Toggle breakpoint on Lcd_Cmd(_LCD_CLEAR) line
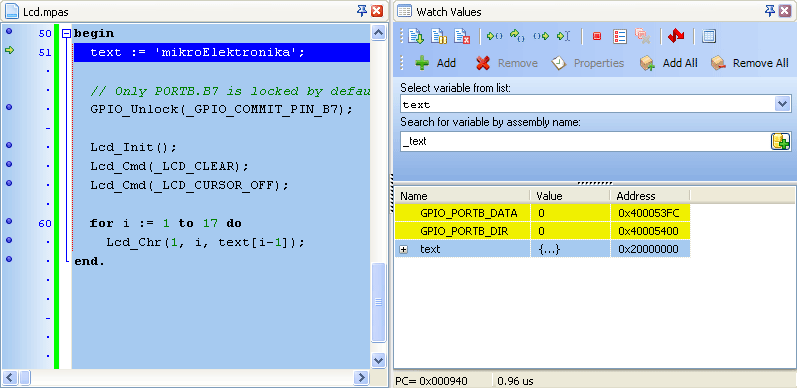 coord(9,164)
